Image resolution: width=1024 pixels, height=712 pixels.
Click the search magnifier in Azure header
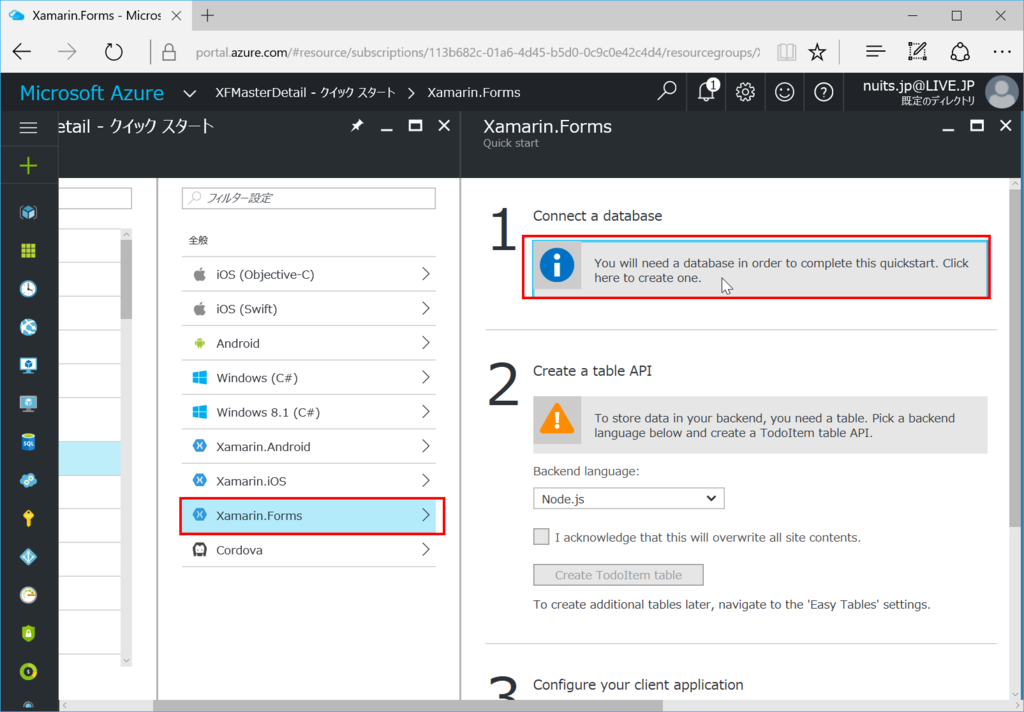[x=667, y=91]
